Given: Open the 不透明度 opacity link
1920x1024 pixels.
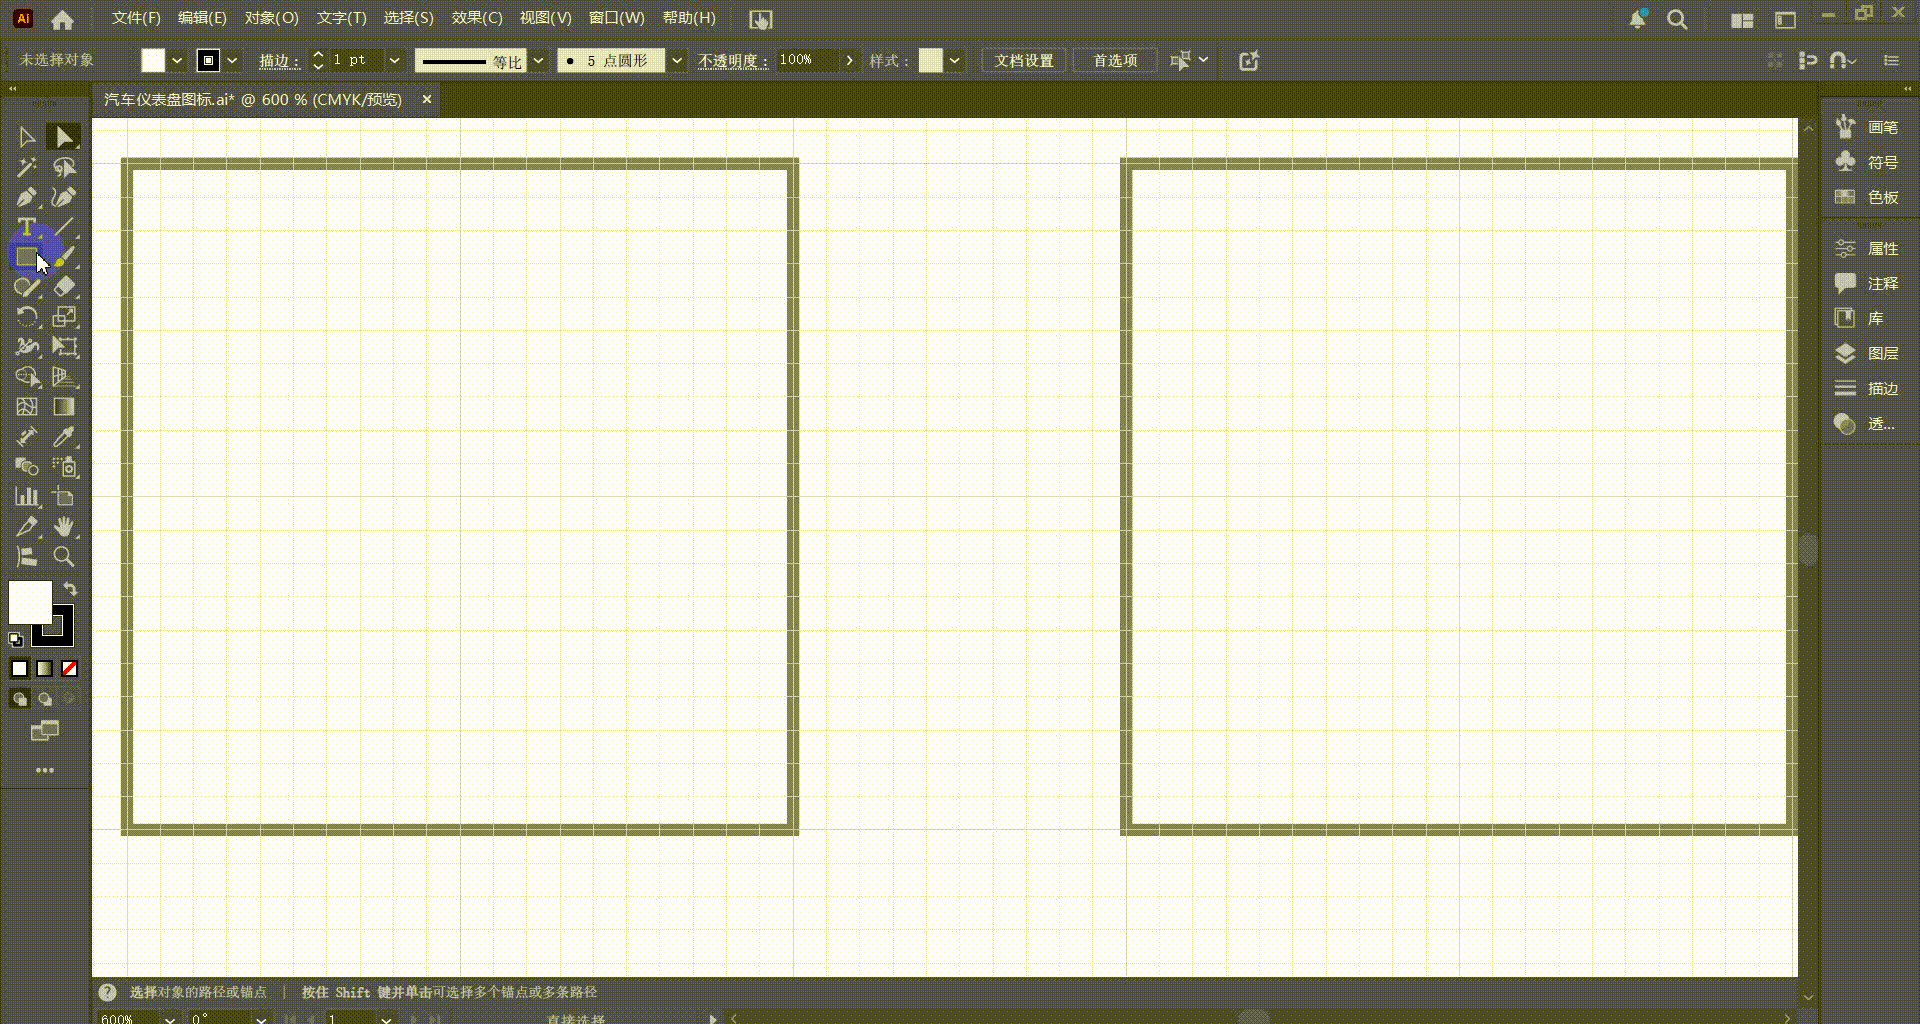Looking at the screenshot, I should 733,61.
